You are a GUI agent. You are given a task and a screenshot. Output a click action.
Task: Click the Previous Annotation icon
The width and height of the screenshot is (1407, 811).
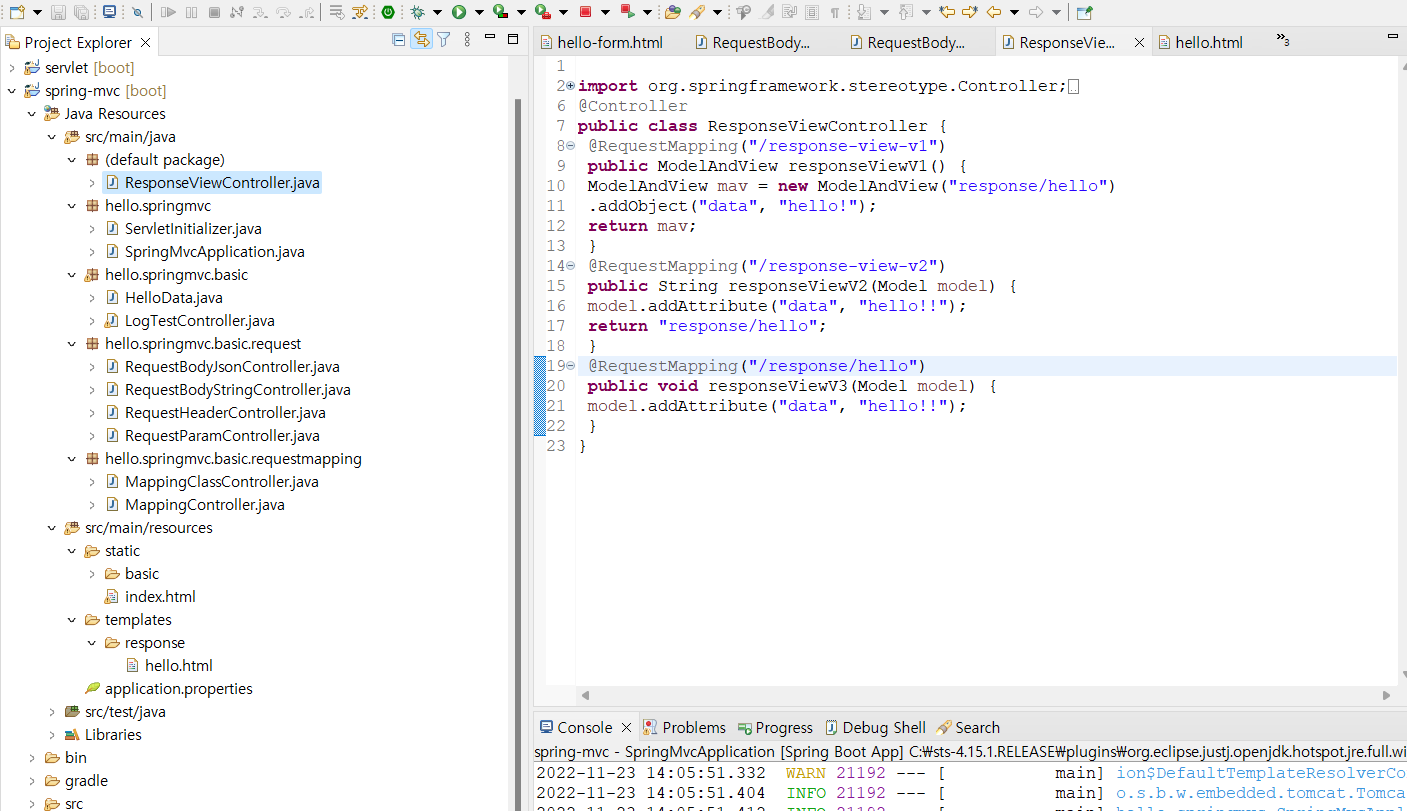tap(906, 12)
